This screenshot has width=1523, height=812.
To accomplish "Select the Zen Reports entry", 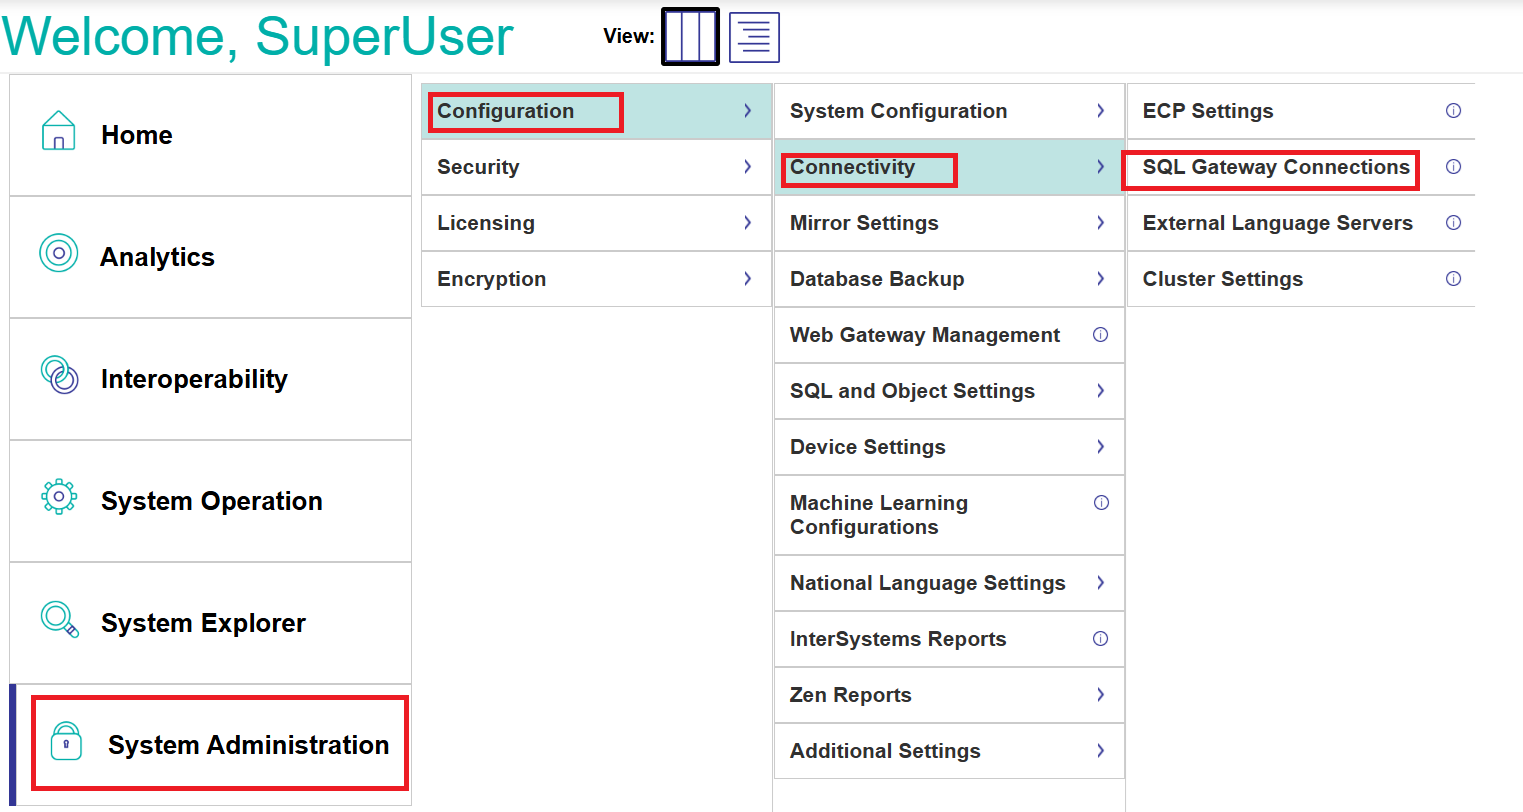I will coord(850,695).
